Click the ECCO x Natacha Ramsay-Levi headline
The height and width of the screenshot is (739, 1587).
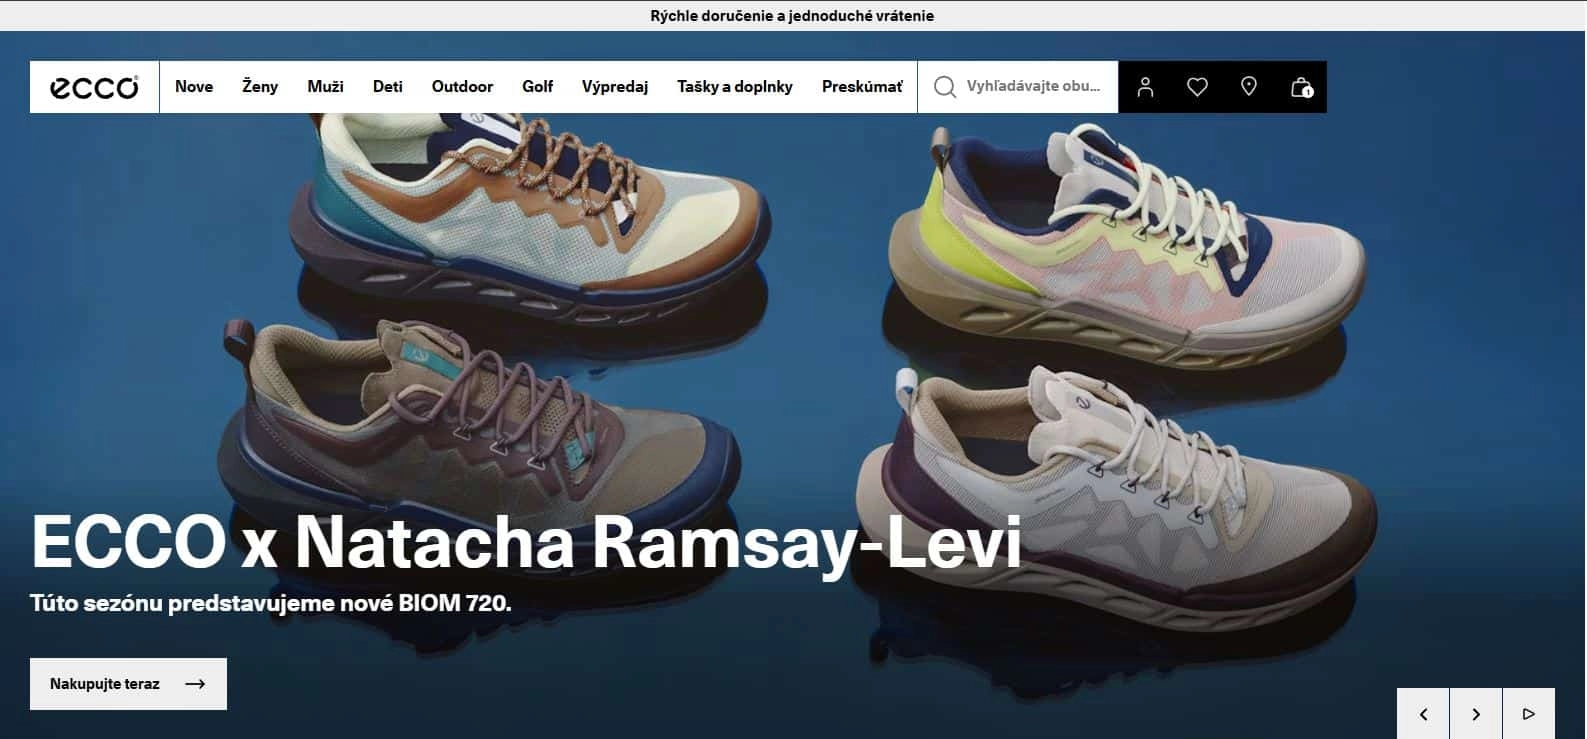526,543
